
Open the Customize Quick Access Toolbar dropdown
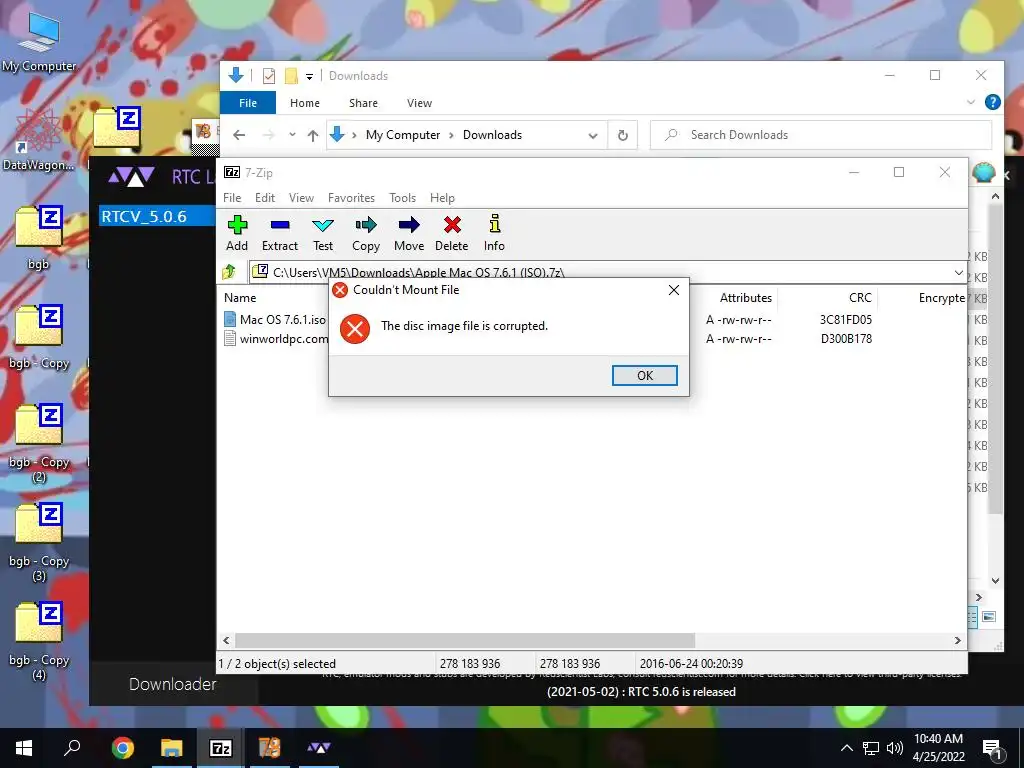click(x=310, y=76)
